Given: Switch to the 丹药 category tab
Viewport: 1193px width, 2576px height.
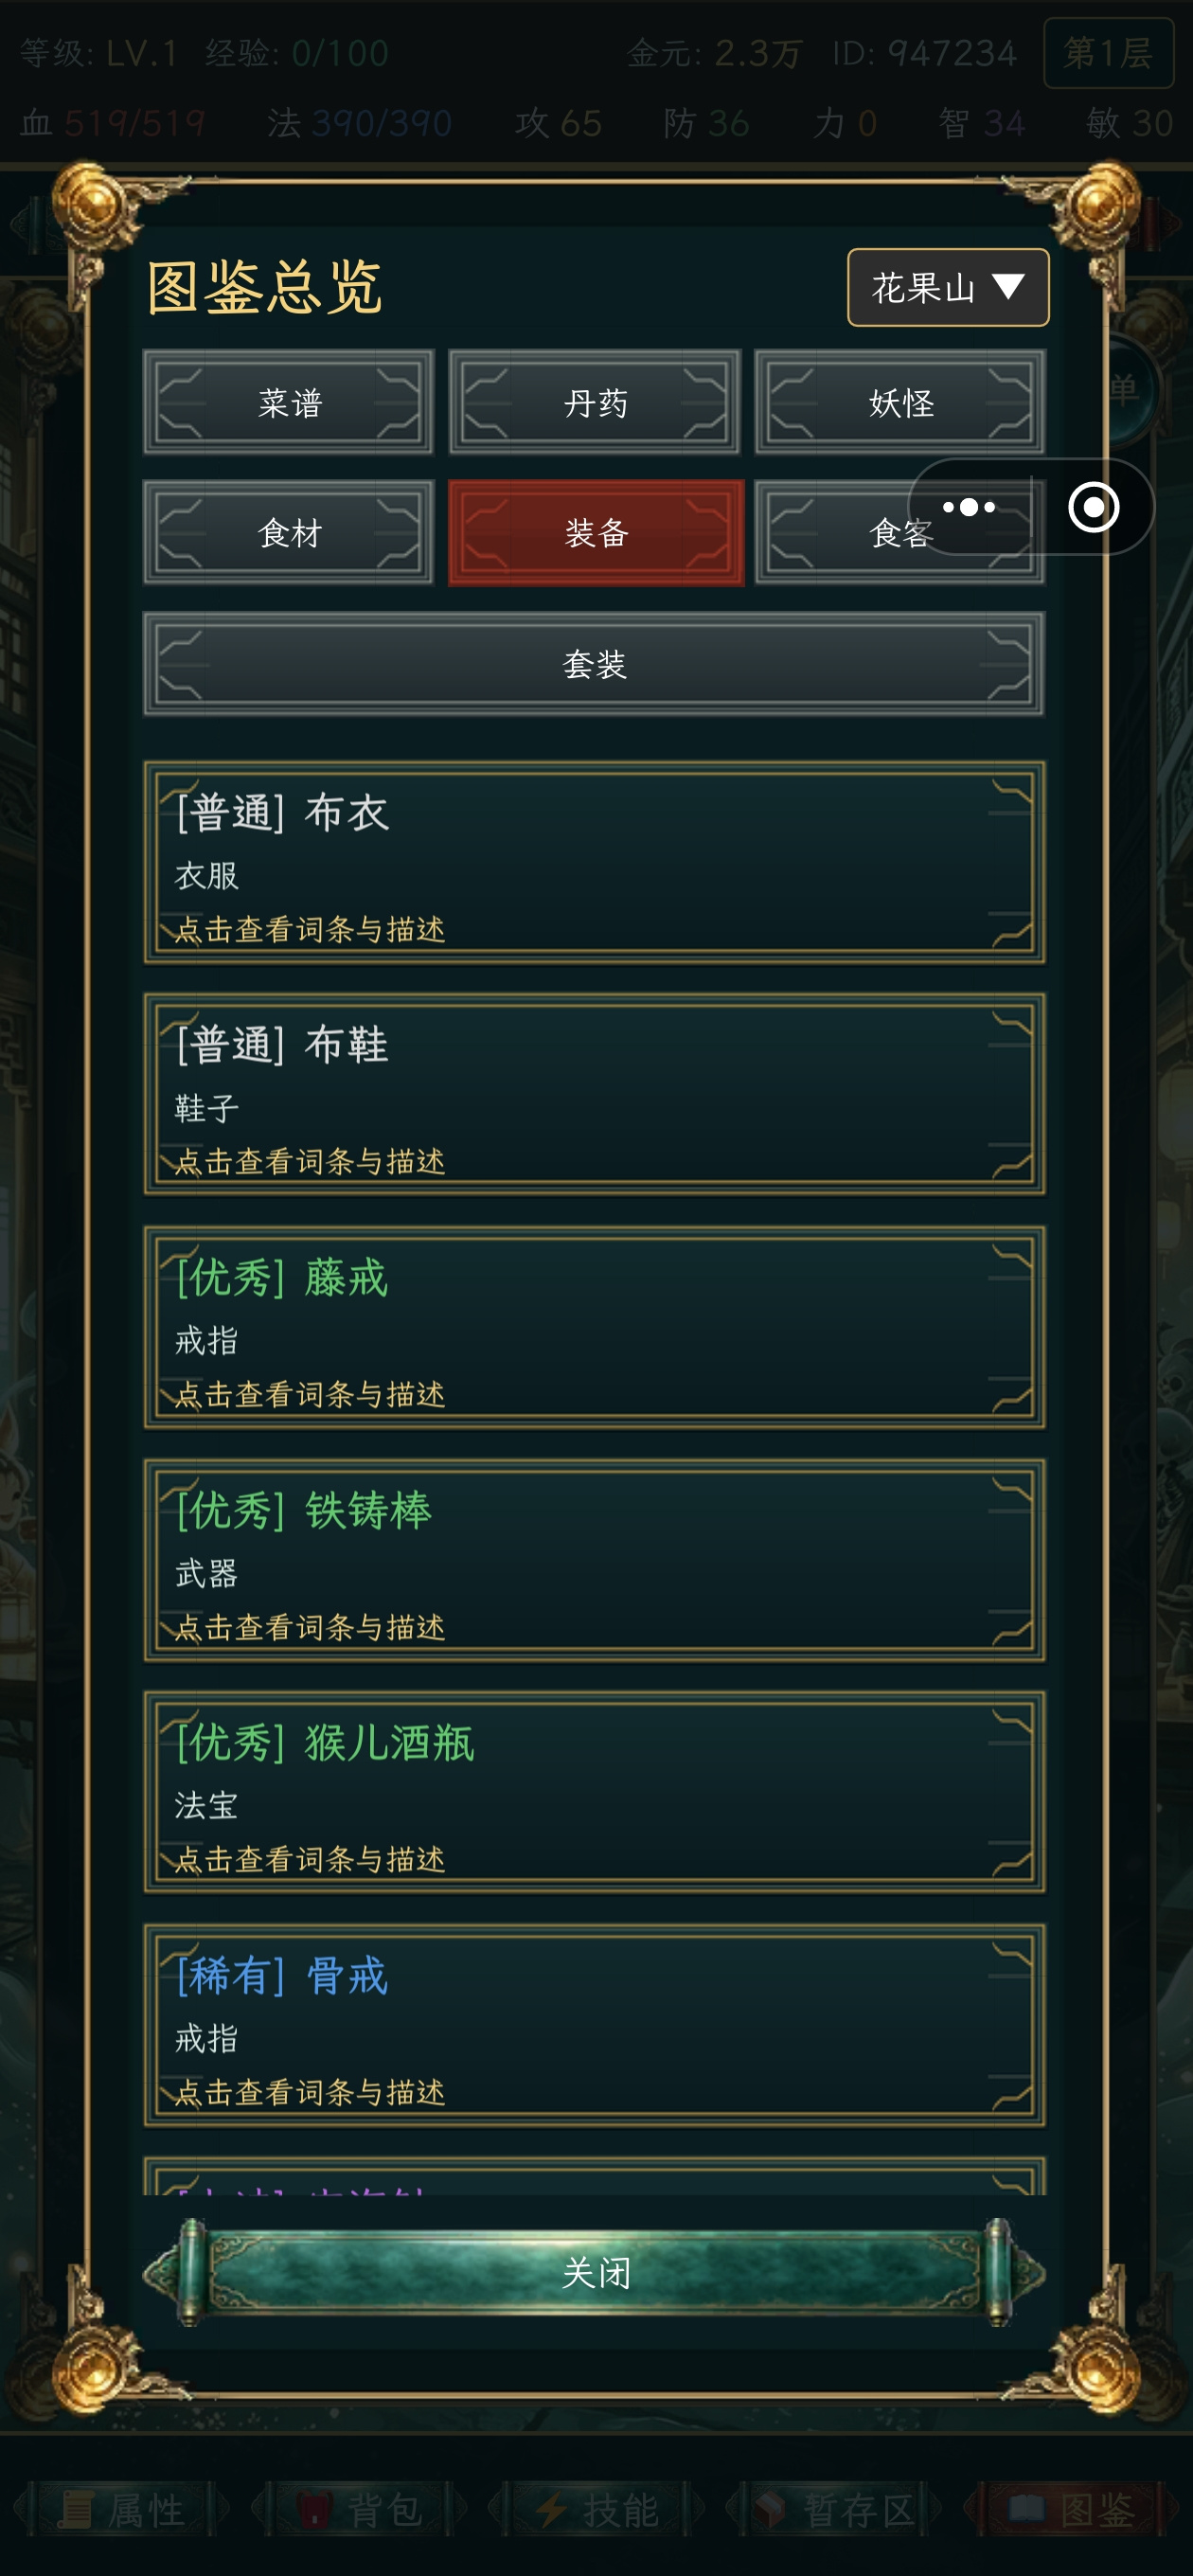Looking at the screenshot, I should 595,402.
